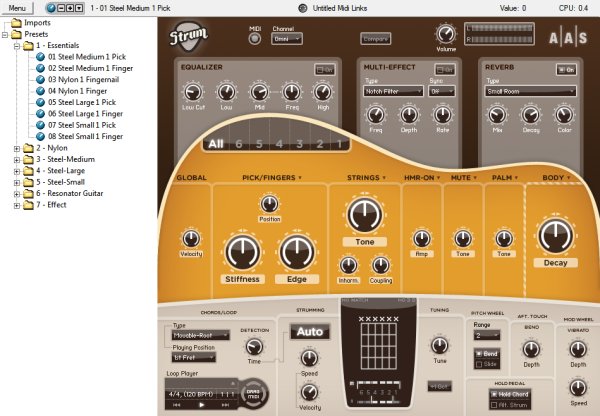Viewport: 600px width, 416px height.
Task: Click the Global Velocity knob
Action: click(x=191, y=239)
